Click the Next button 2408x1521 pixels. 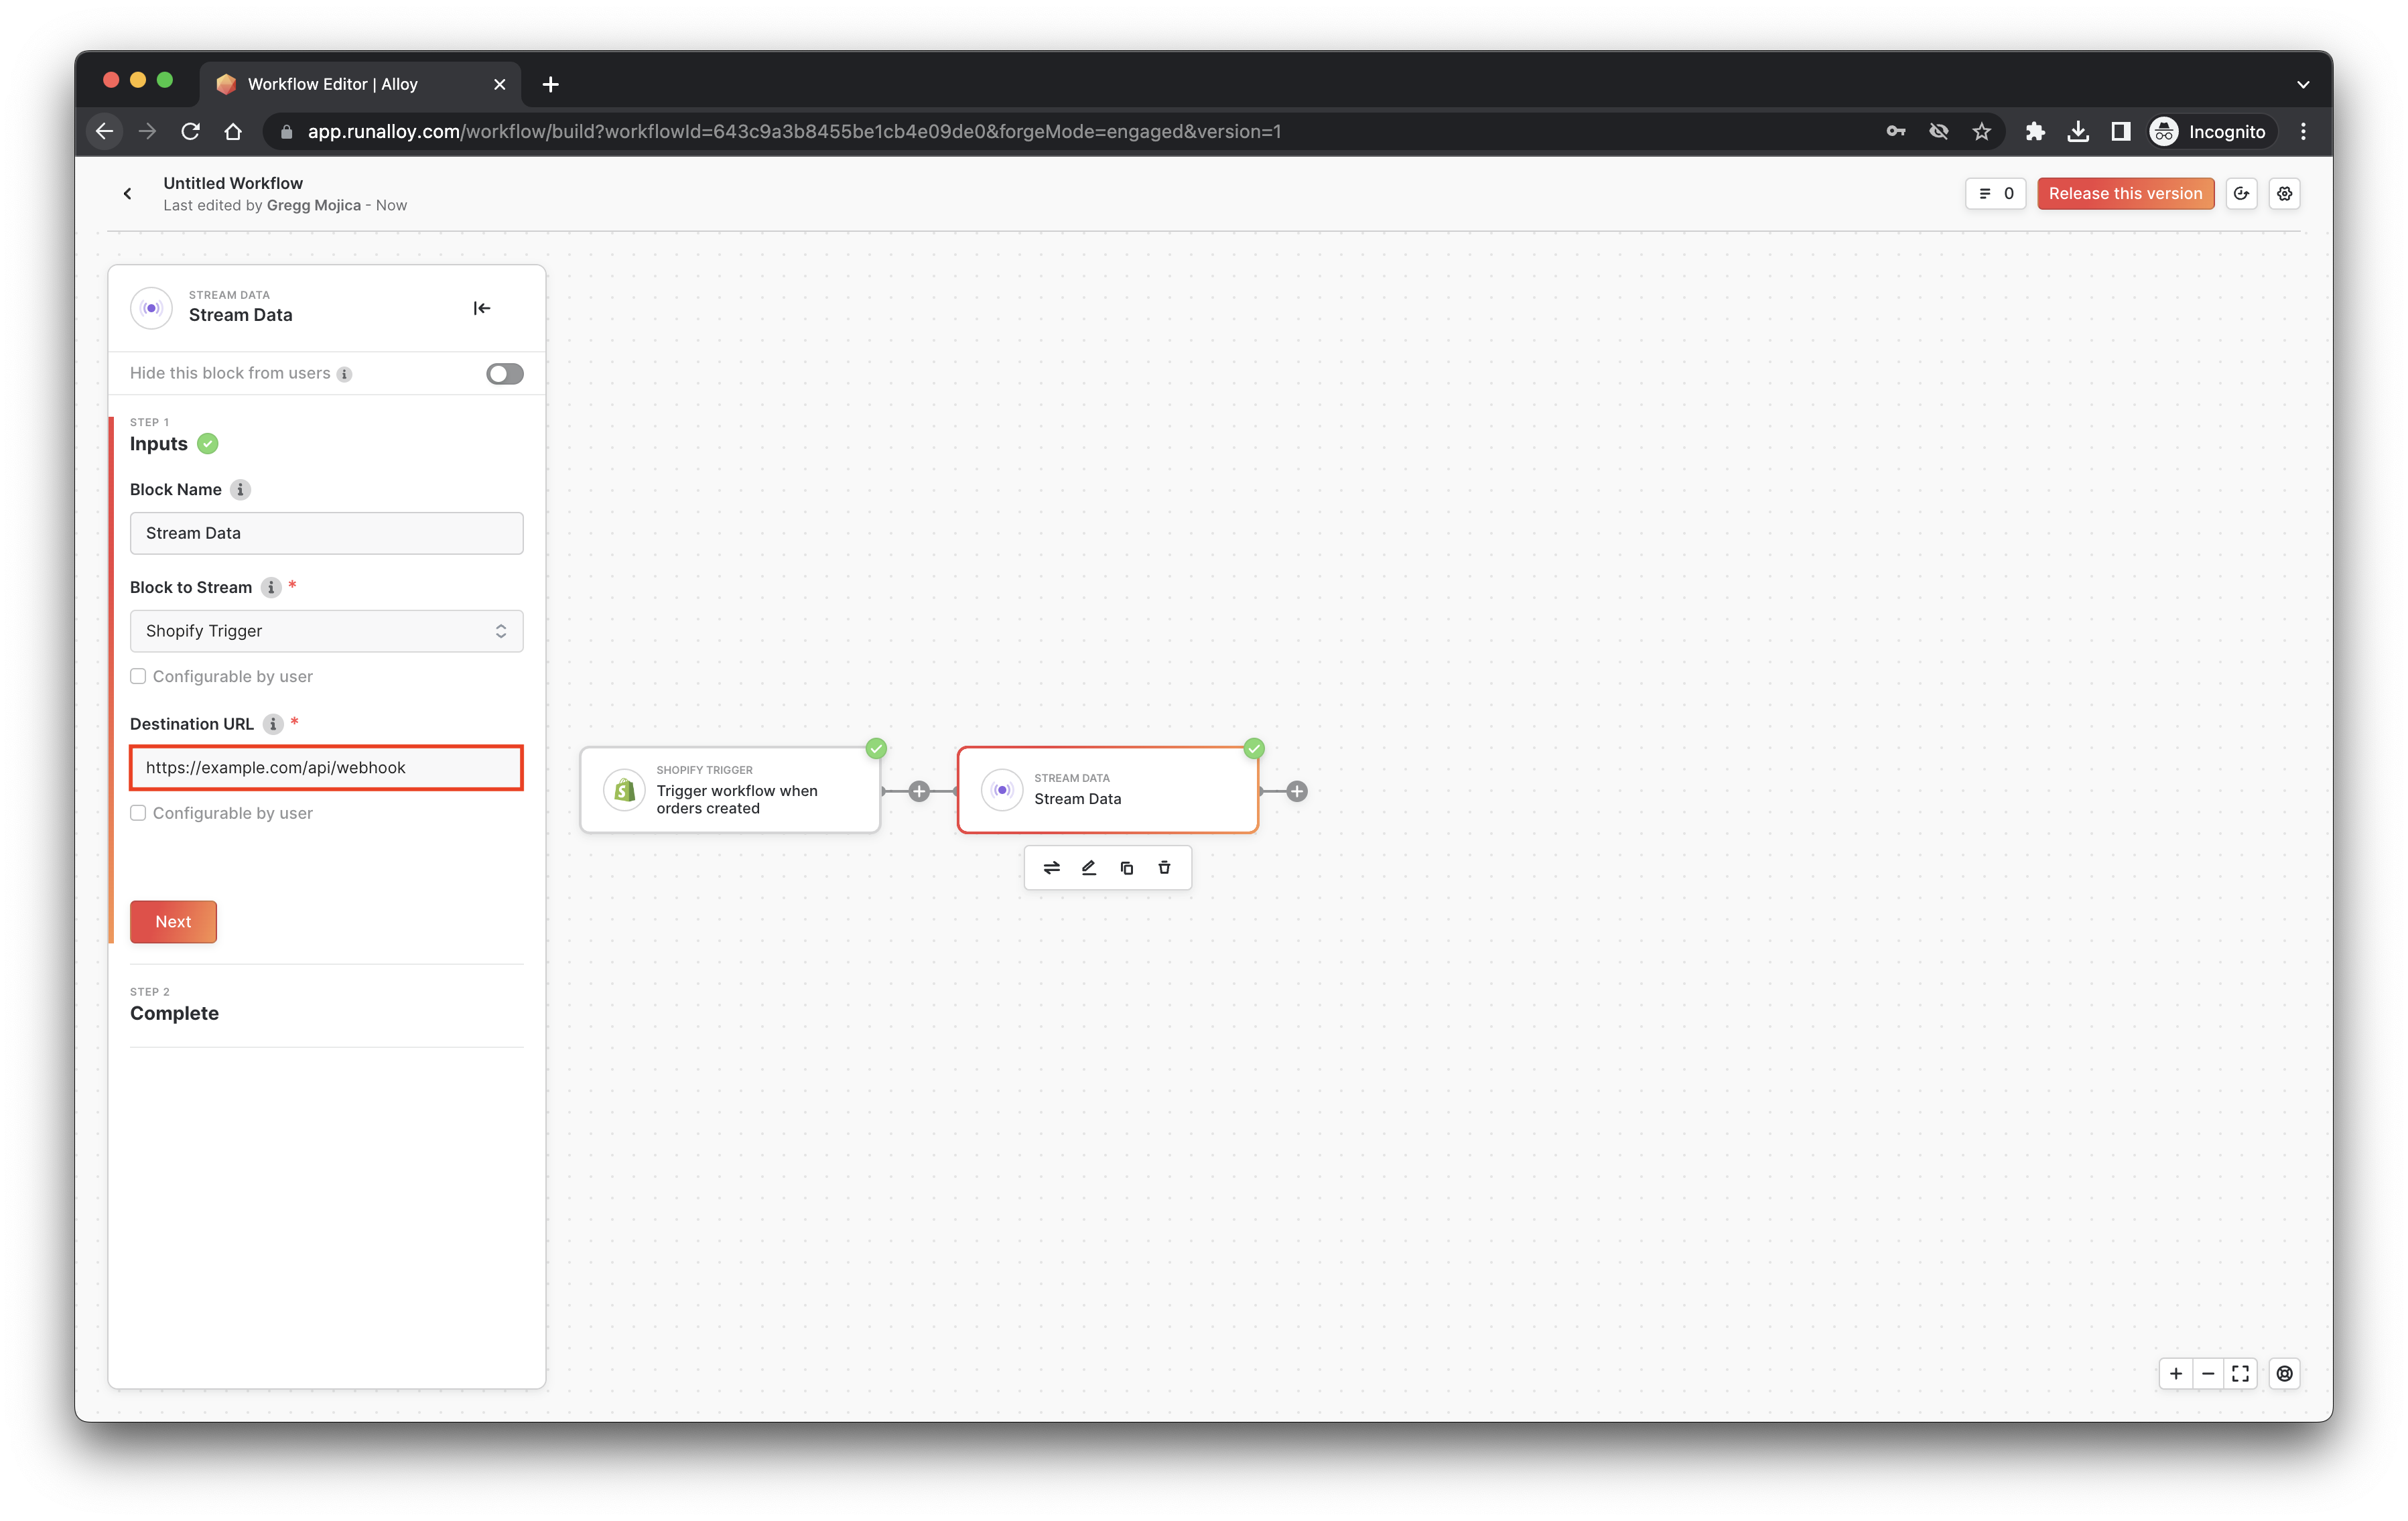173,922
